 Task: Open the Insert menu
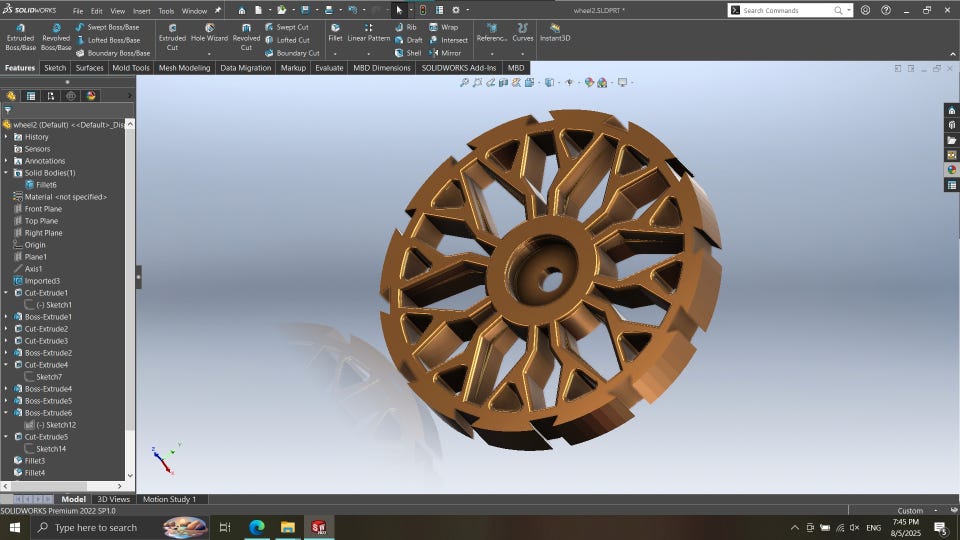coord(141,11)
